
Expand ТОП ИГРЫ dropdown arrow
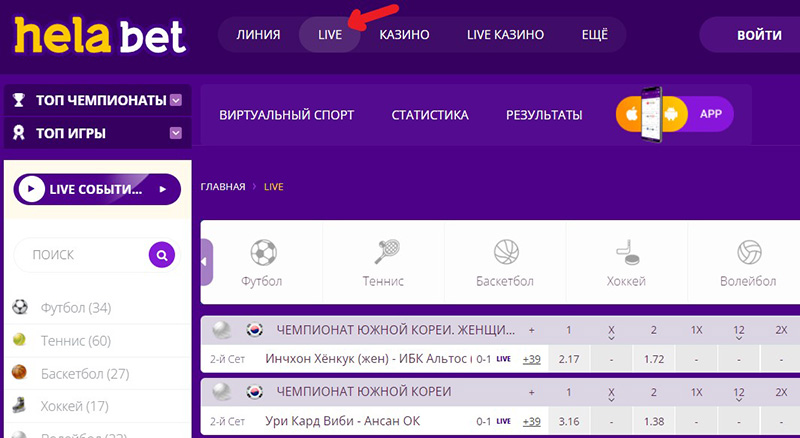pos(176,133)
